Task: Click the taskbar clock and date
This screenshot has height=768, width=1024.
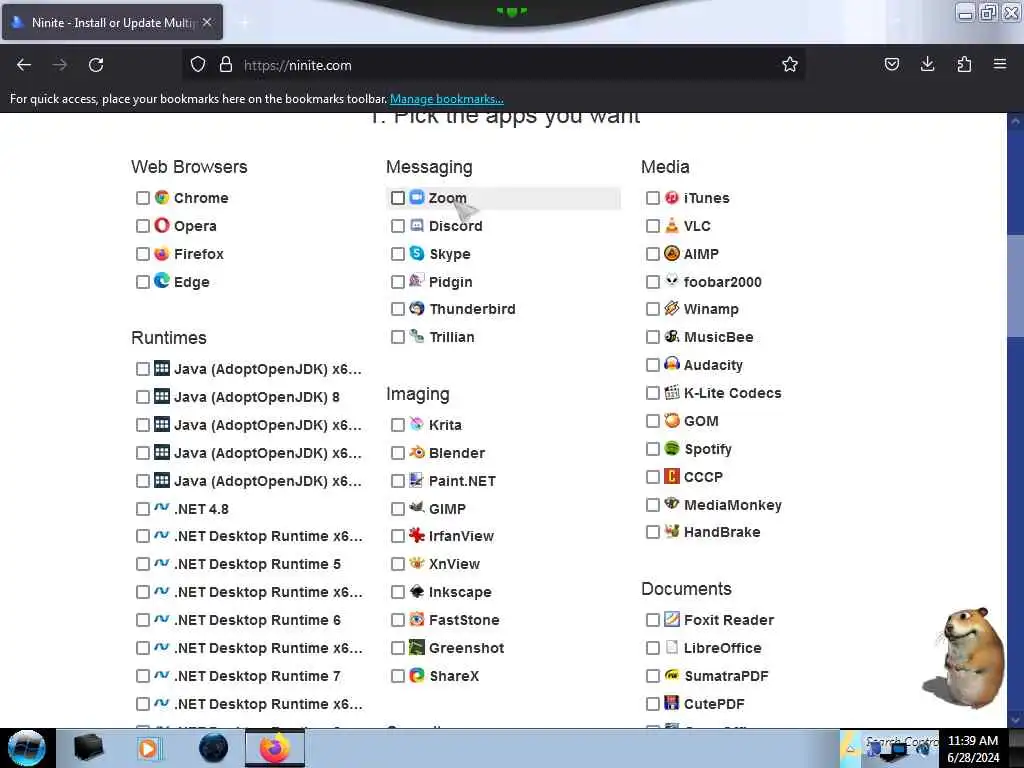Action: point(973,748)
